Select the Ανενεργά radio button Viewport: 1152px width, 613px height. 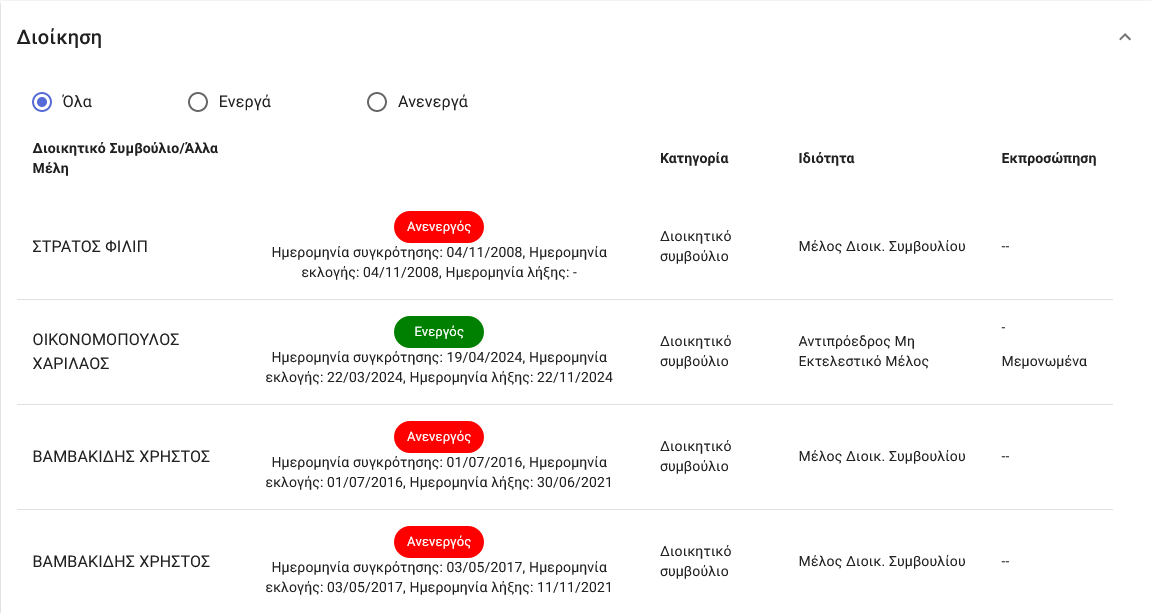pos(377,102)
